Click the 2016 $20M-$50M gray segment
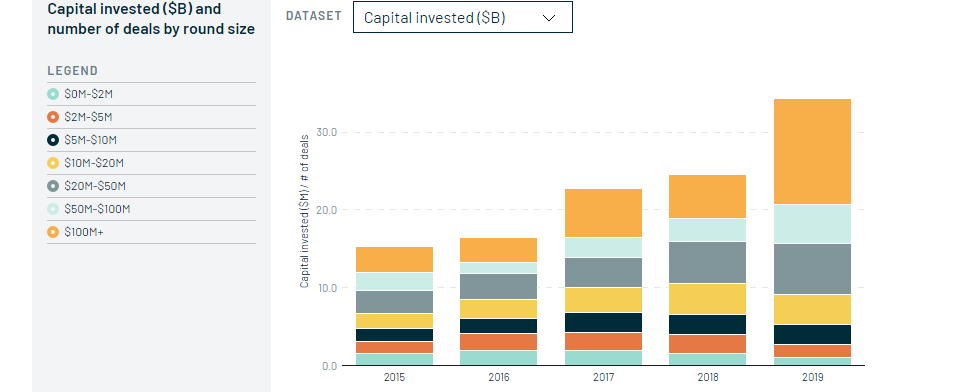959x392 pixels. (x=498, y=286)
